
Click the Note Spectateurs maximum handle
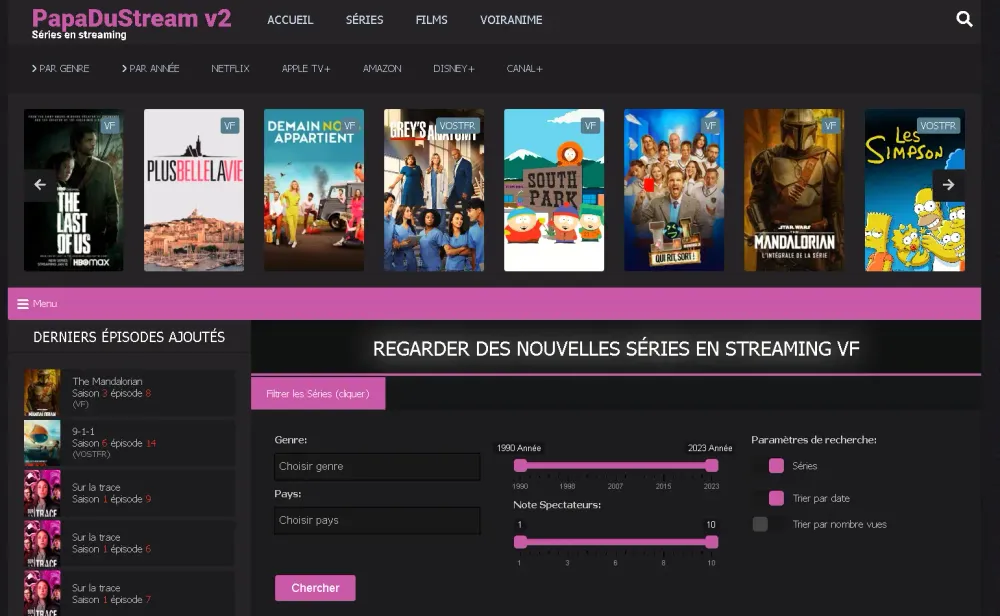click(712, 542)
